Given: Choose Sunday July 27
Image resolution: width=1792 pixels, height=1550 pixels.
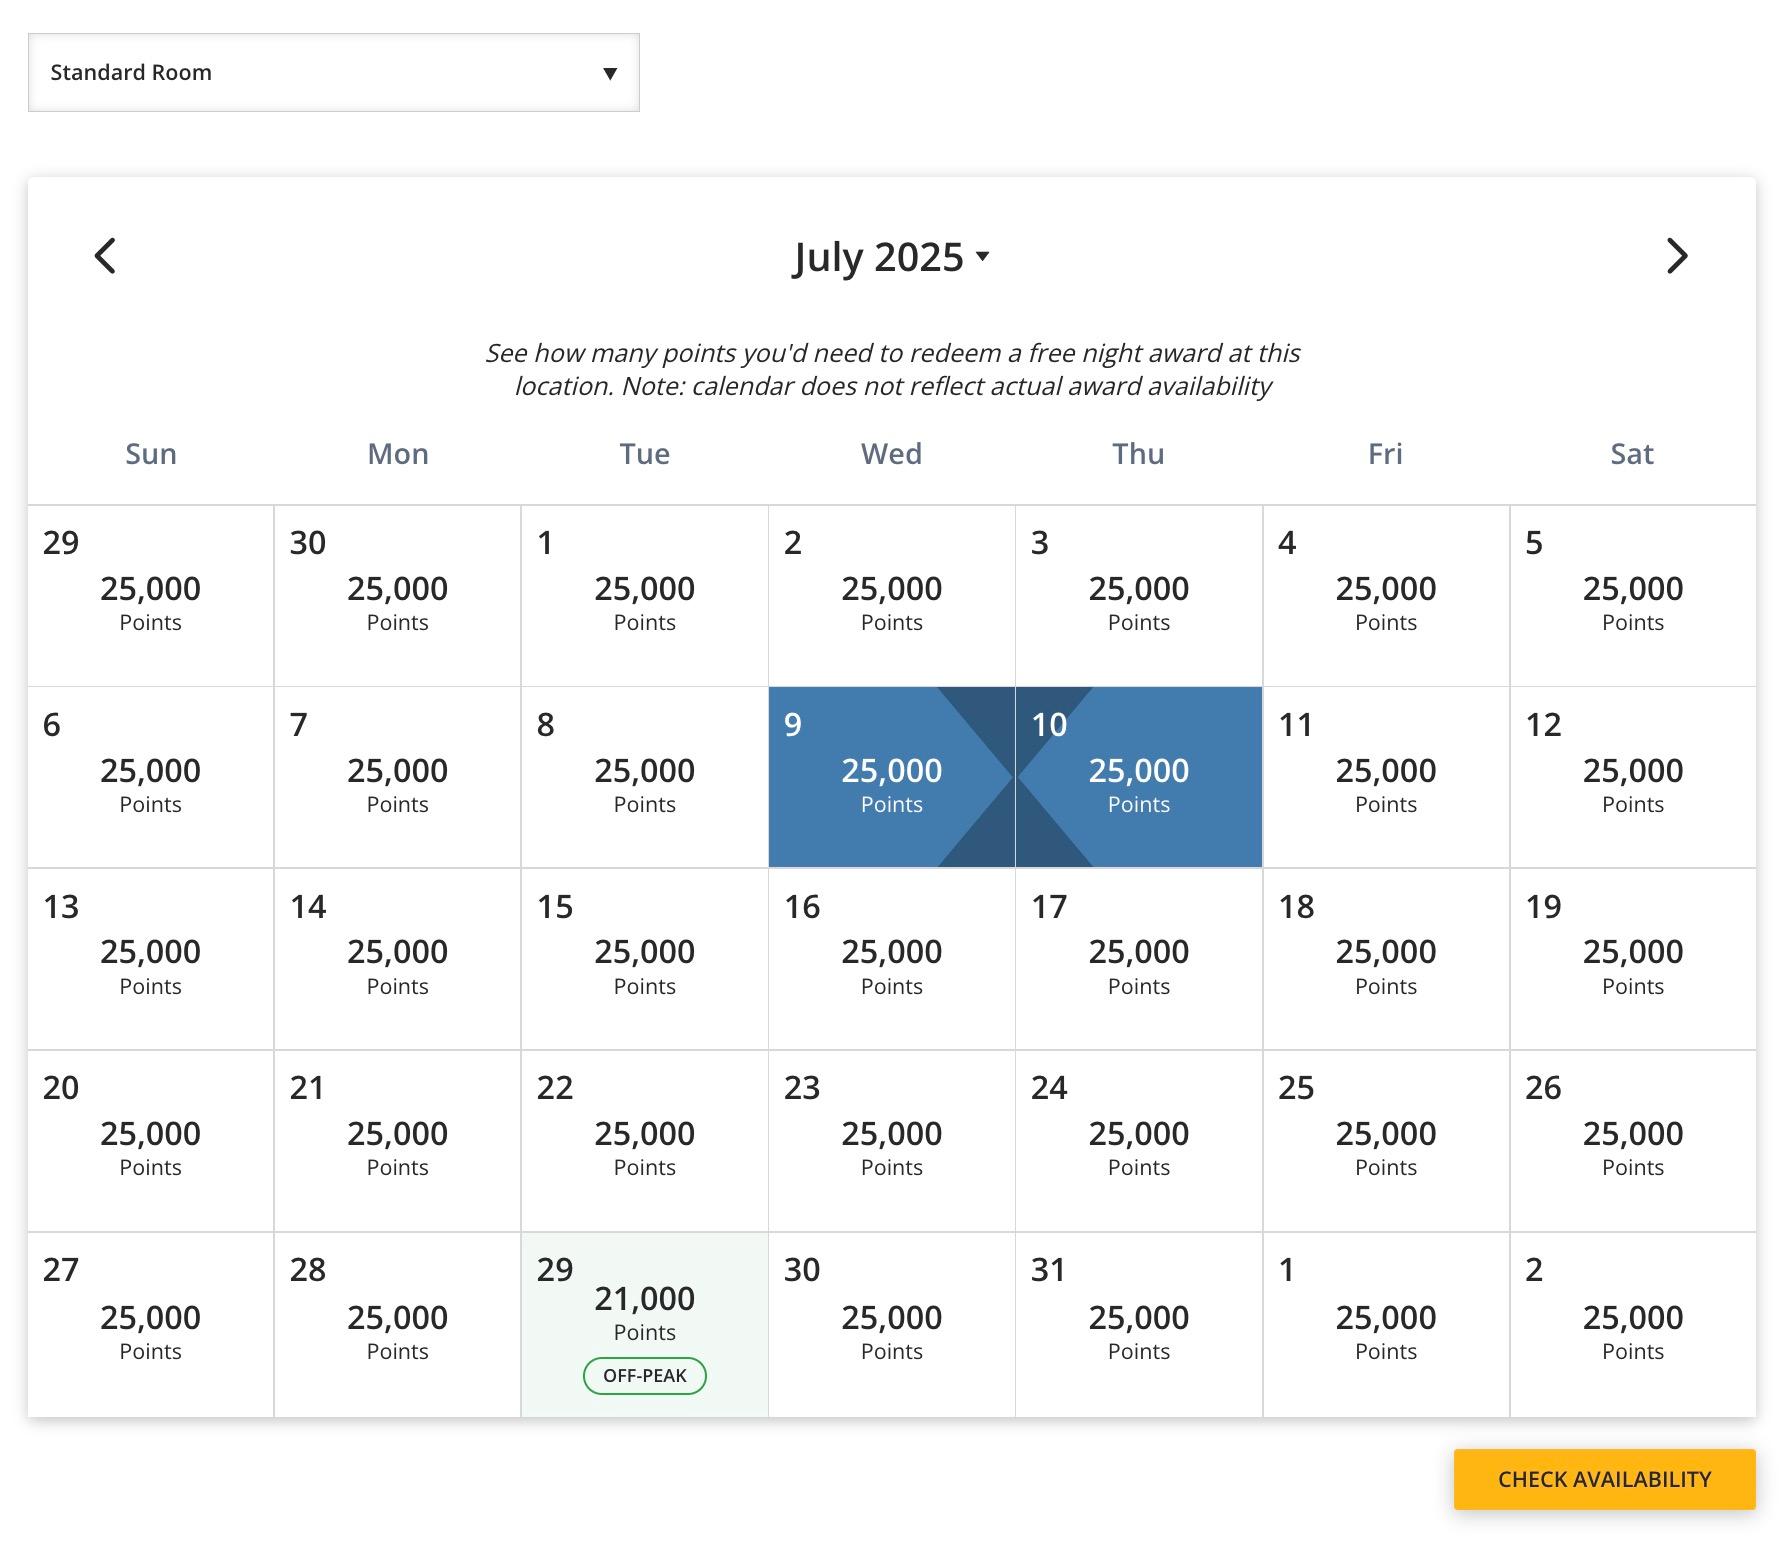Looking at the screenshot, I should point(150,1325).
